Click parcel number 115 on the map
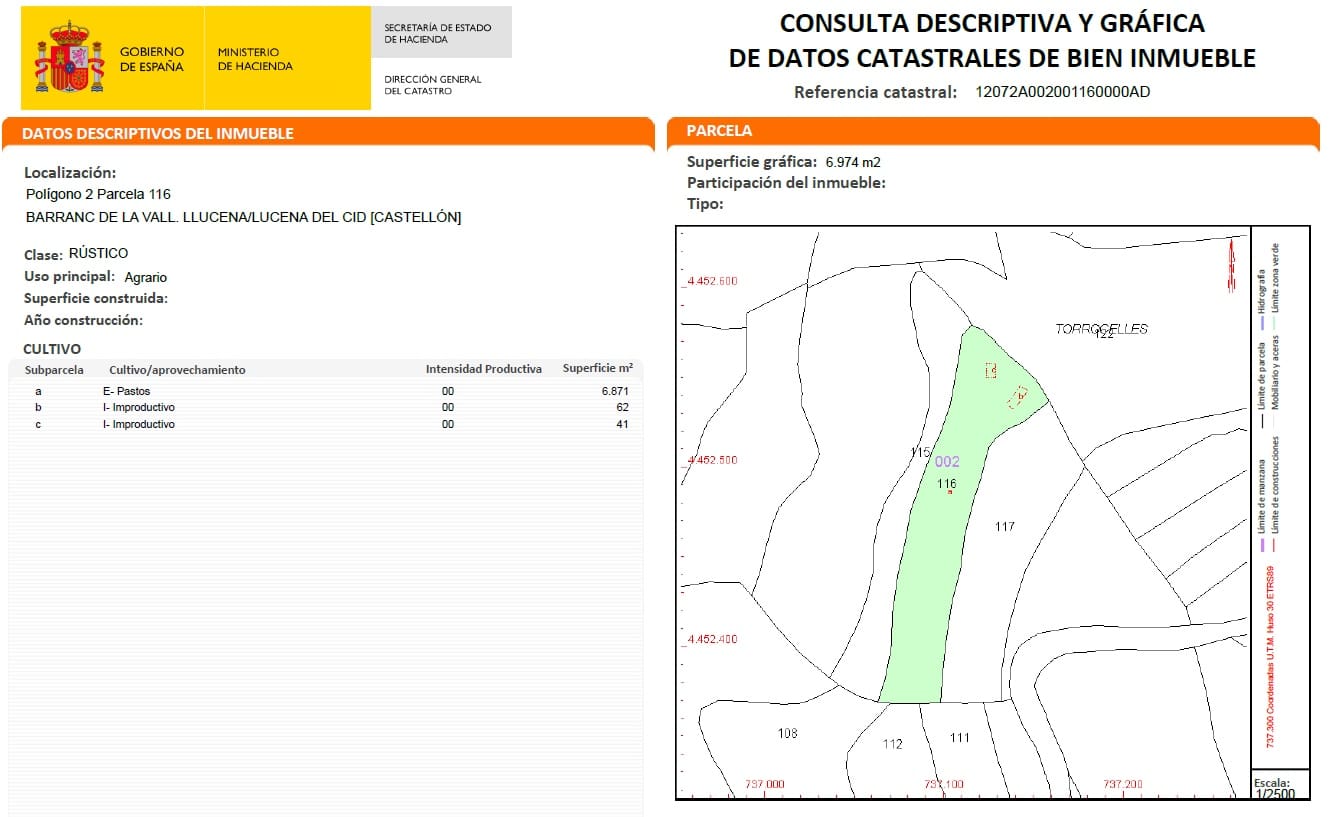This screenshot has width=1331, height=817. pyautogui.click(x=920, y=453)
